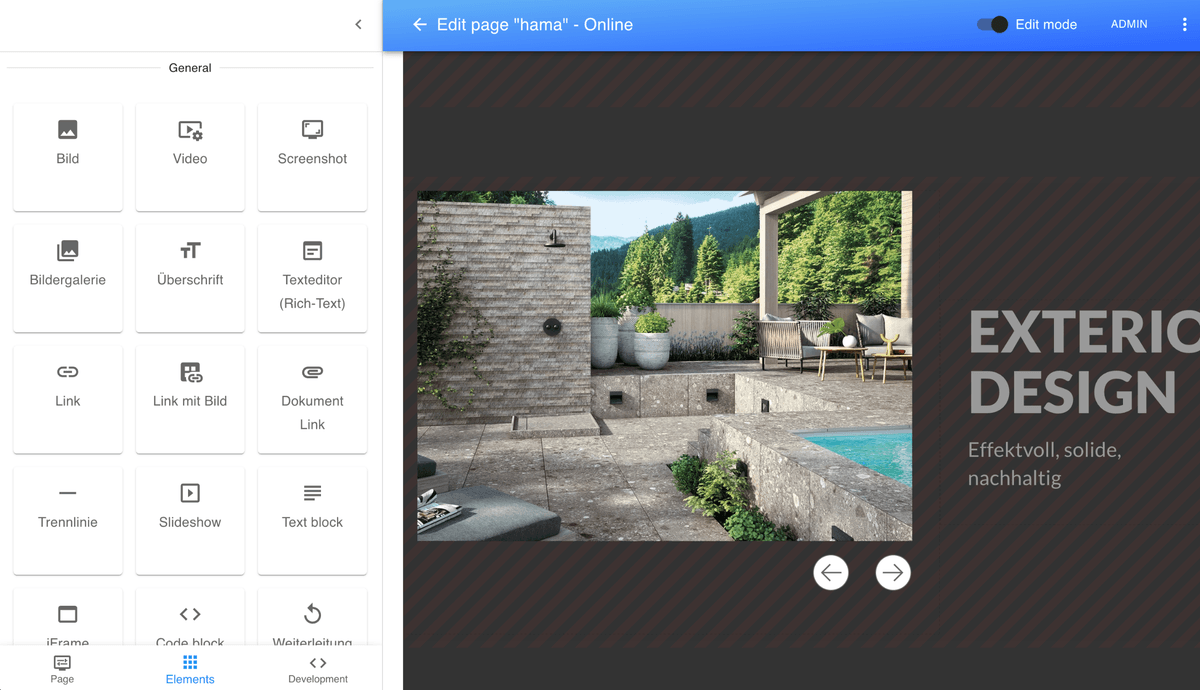
Task: Insert a Dokument Link element
Action: (312, 398)
